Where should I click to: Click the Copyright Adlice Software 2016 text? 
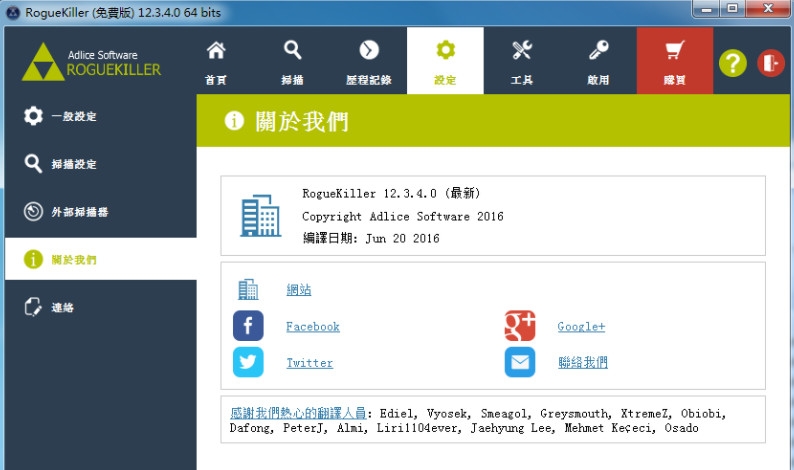pyautogui.click(x=403, y=217)
